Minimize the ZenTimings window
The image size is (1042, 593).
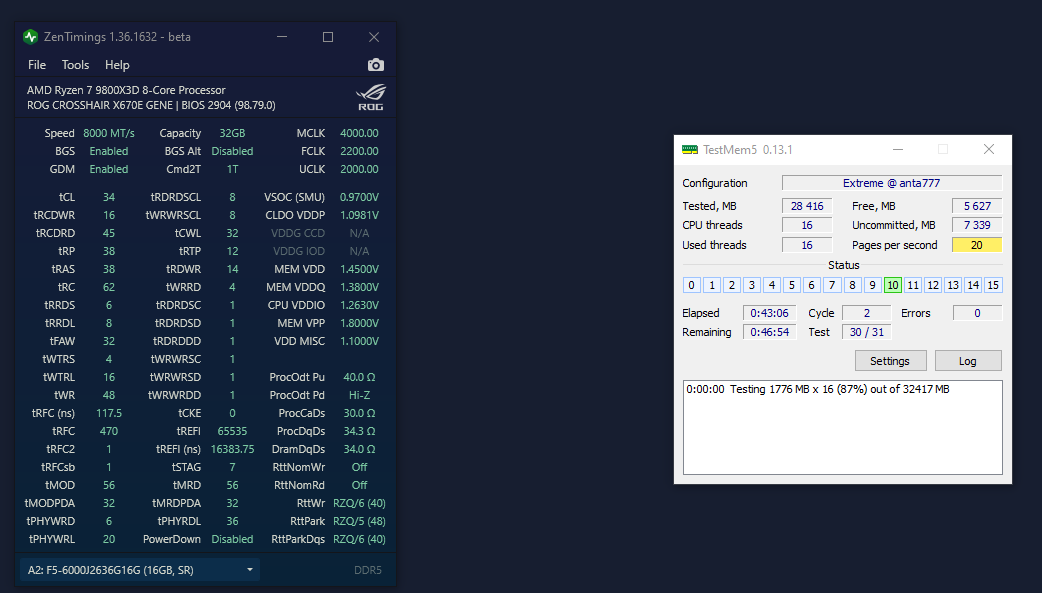click(281, 37)
